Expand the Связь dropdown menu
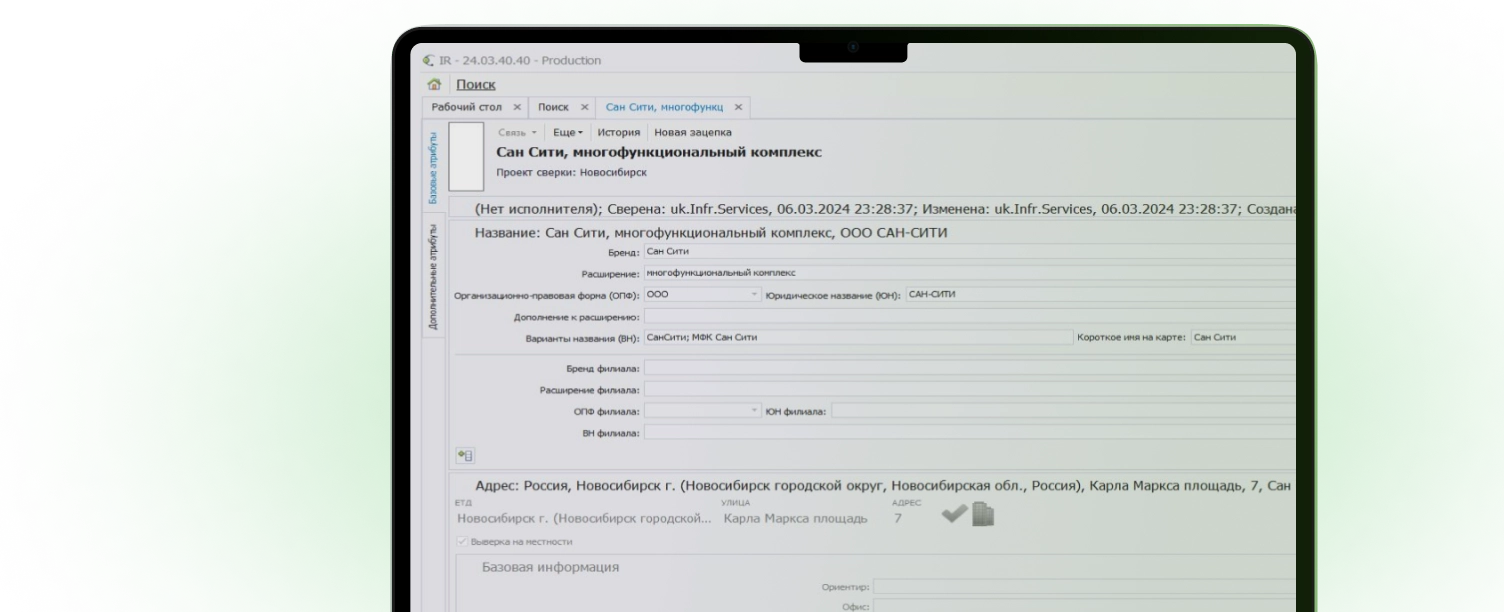Screen dimensions: 1504x612 [x=517, y=132]
